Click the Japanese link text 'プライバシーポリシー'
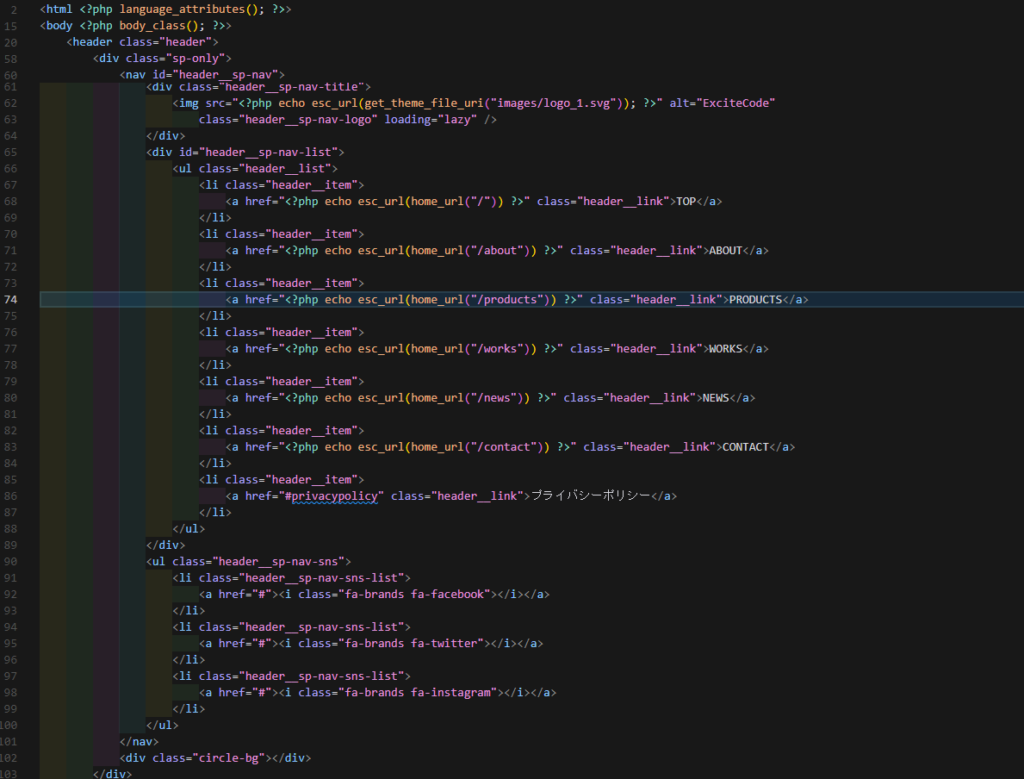The width and height of the screenshot is (1024, 779). pyautogui.click(x=590, y=496)
